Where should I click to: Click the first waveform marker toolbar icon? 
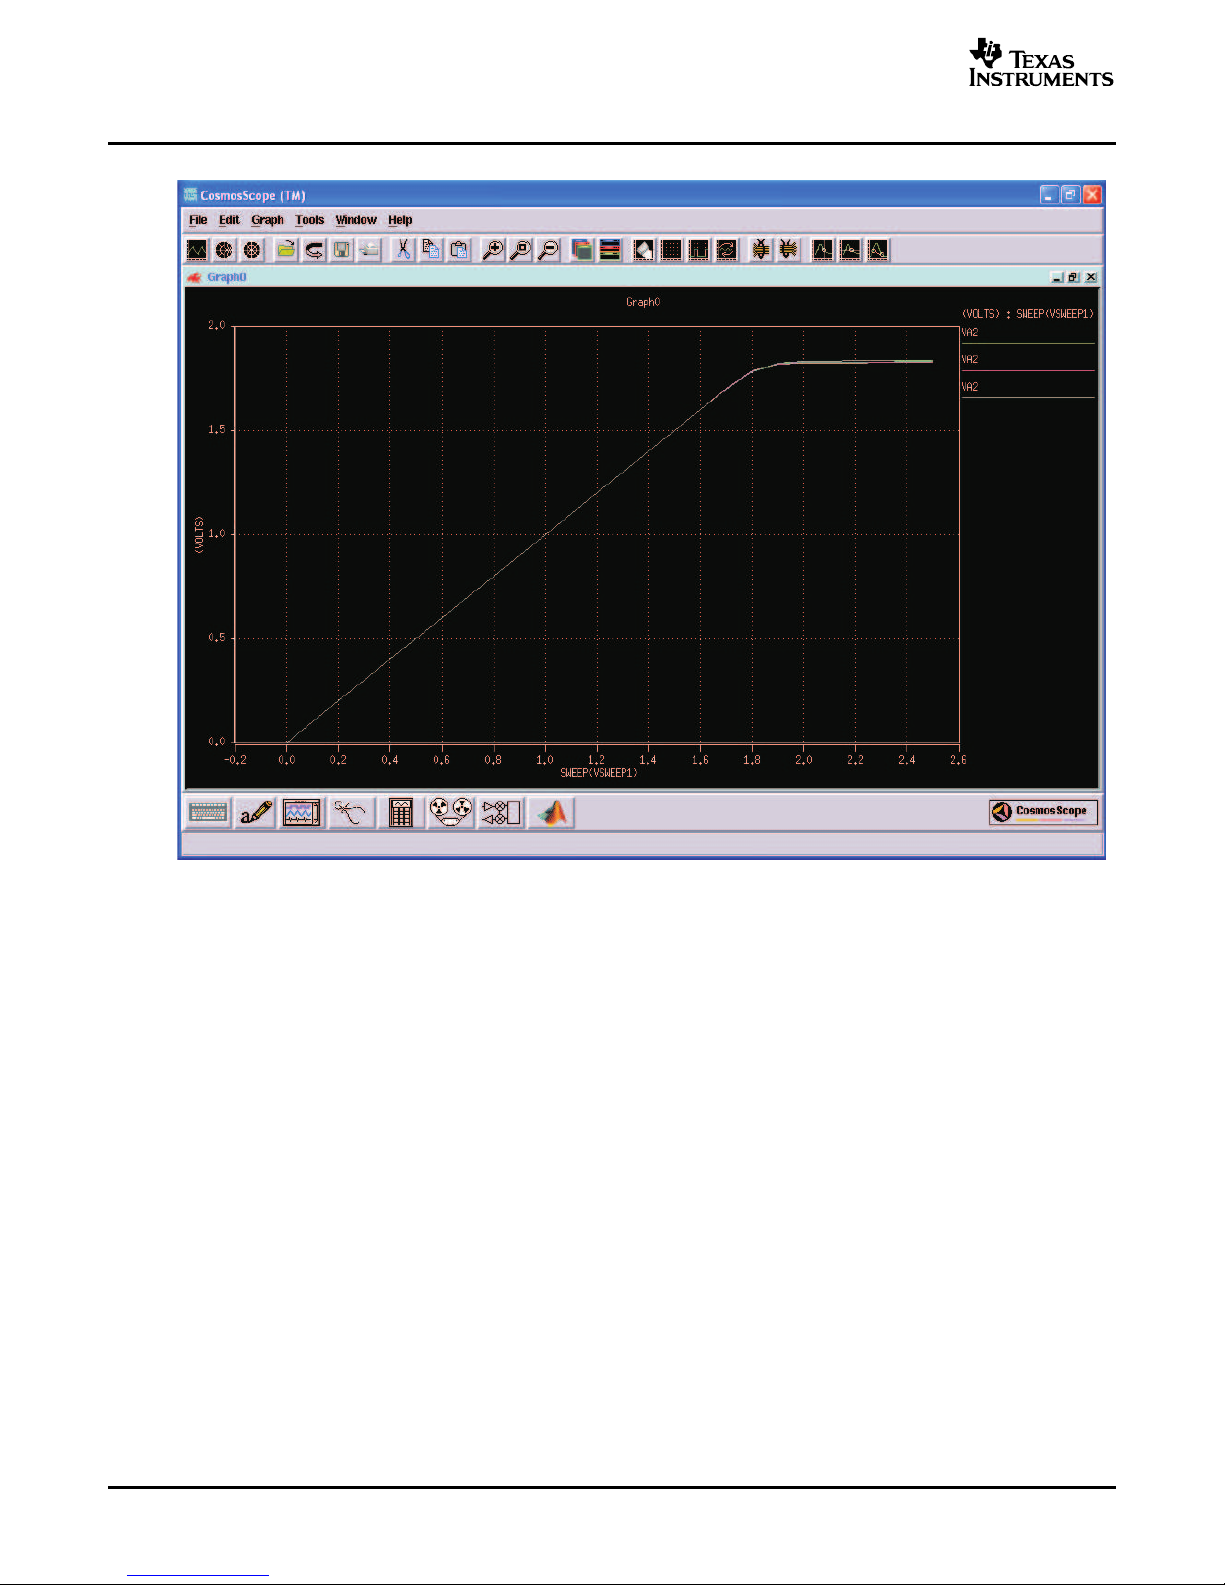(x=822, y=250)
